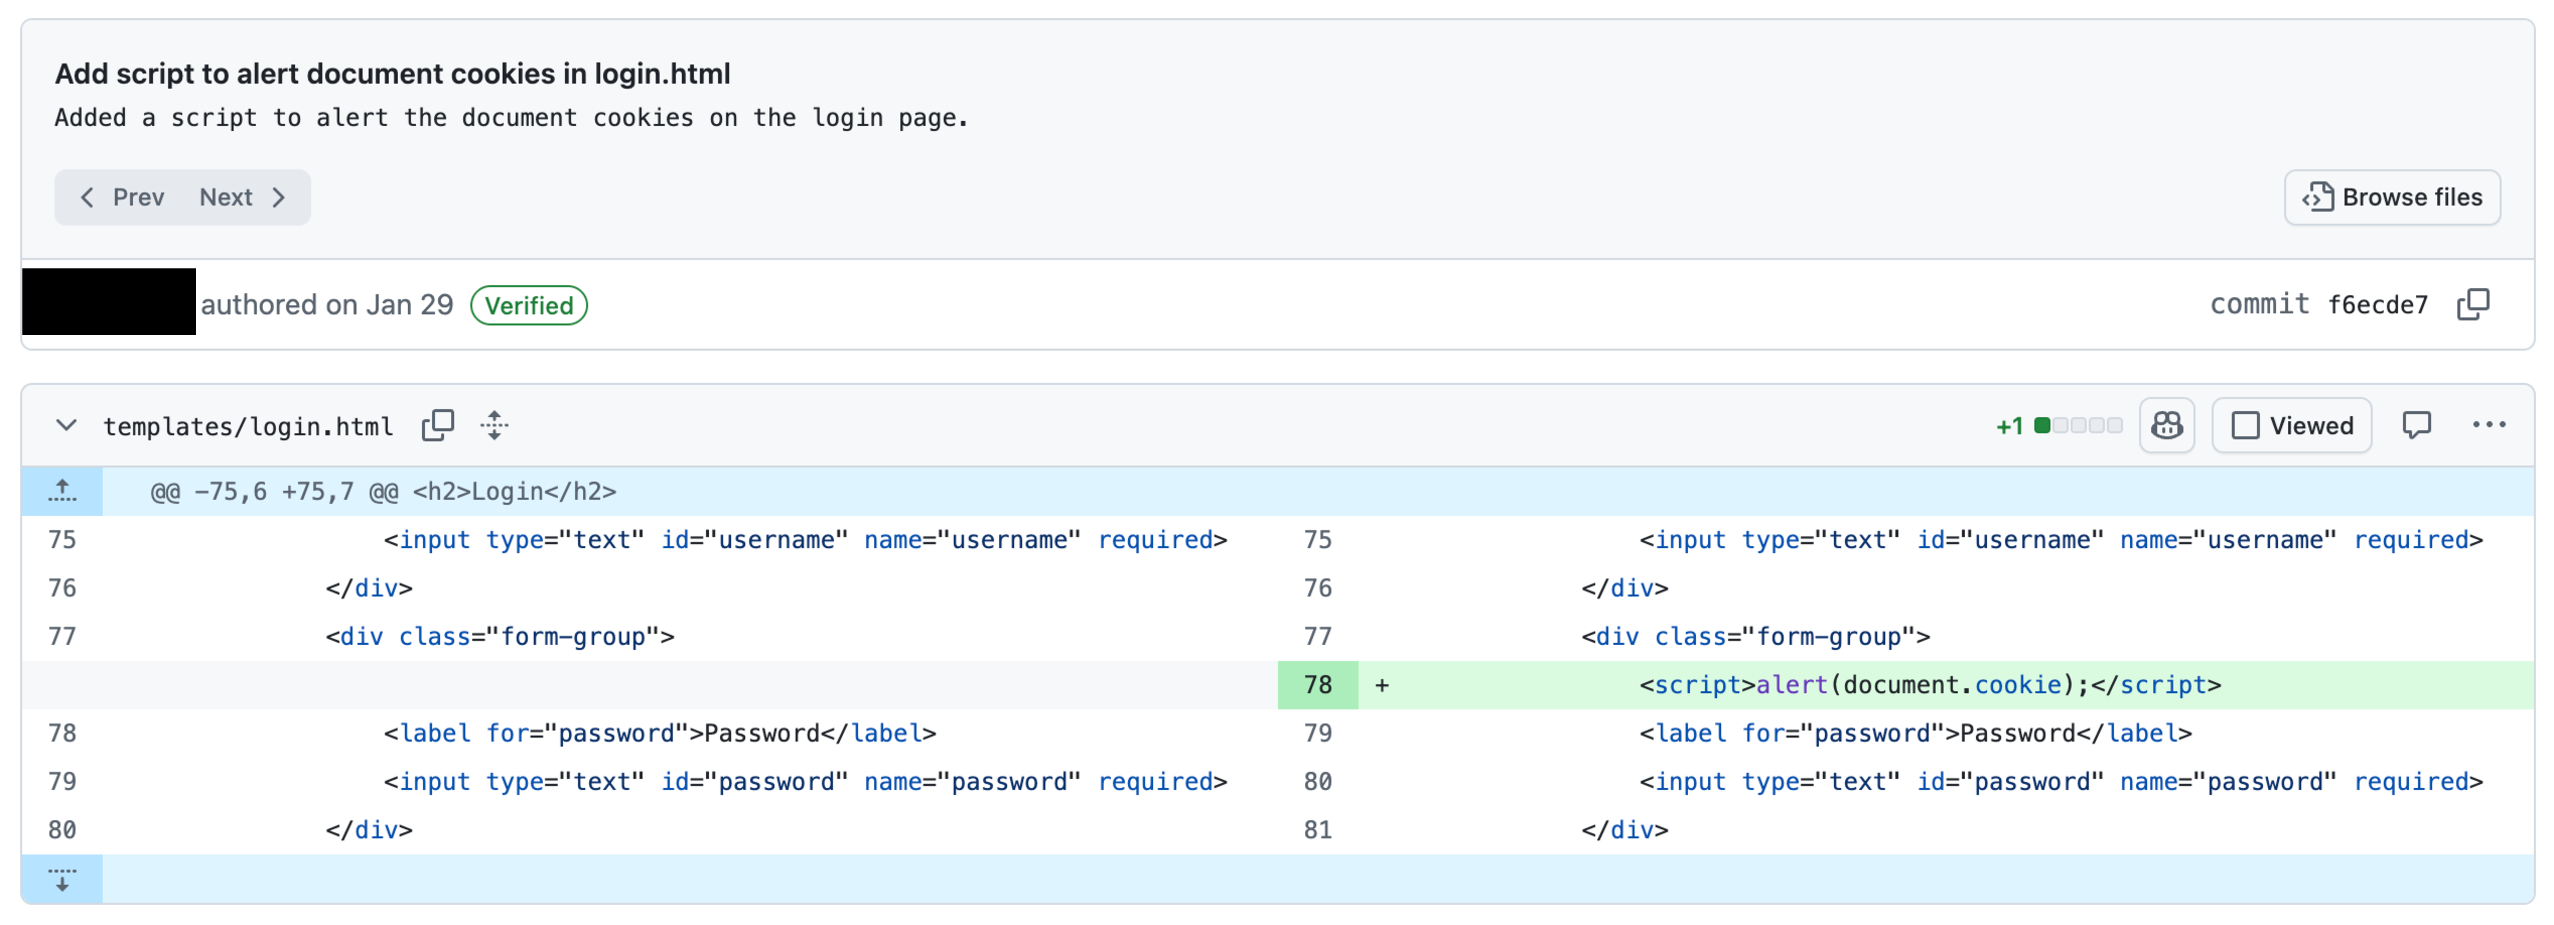The height and width of the screenshot is (925, 2554).
Task: Click the right-side div class form-group line
Action: (1754, 637)
